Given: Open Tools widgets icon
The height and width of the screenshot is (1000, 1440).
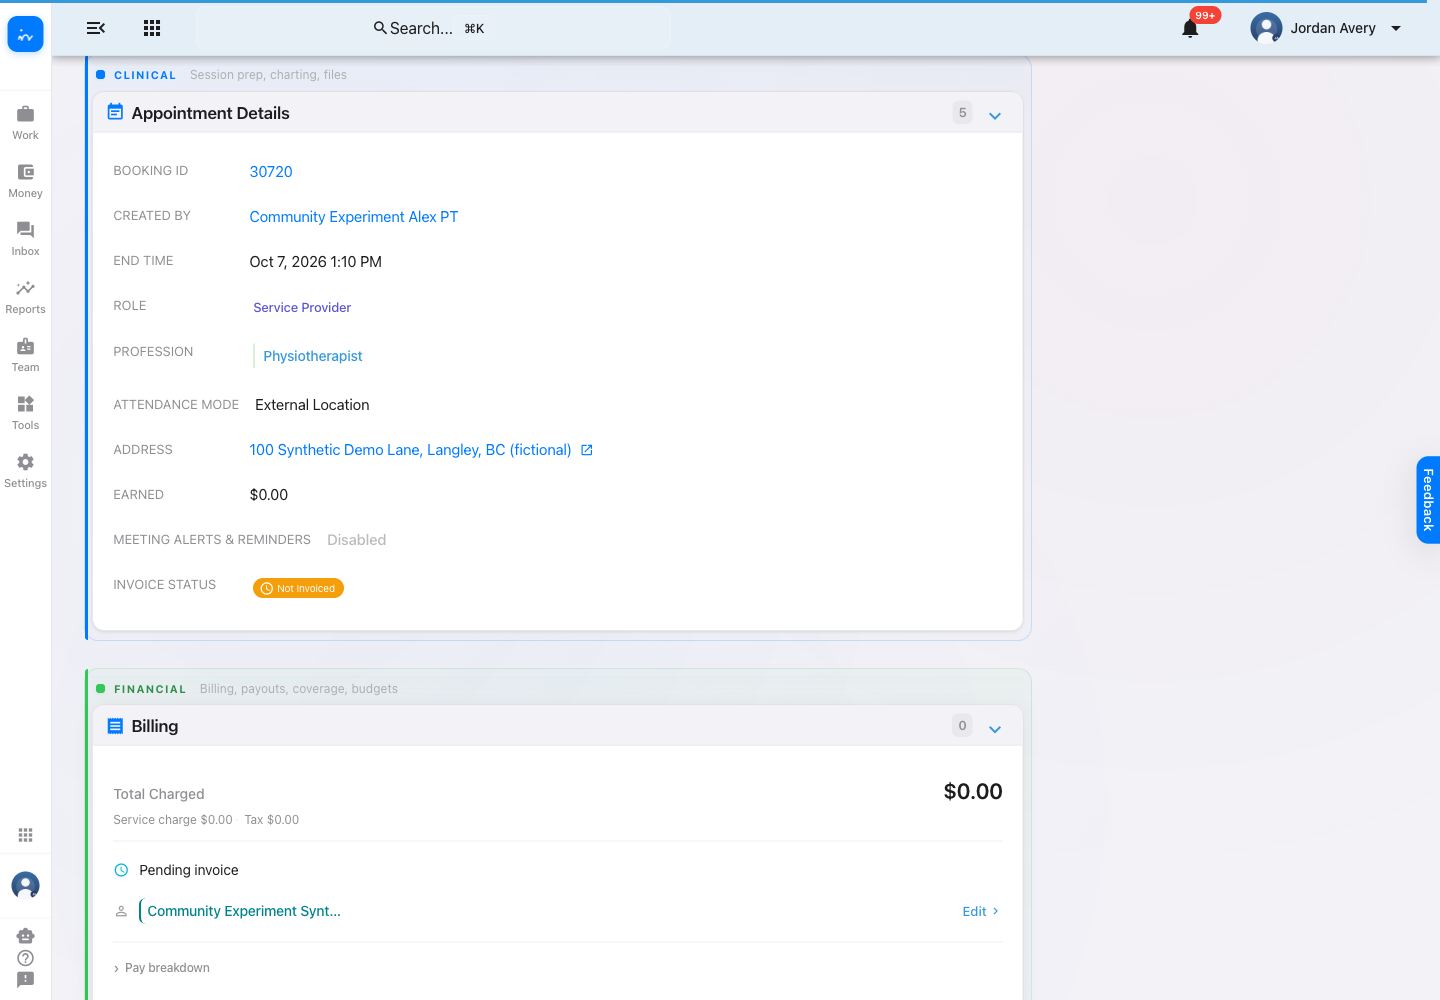Looking at the screenshot, I should 25,412.
